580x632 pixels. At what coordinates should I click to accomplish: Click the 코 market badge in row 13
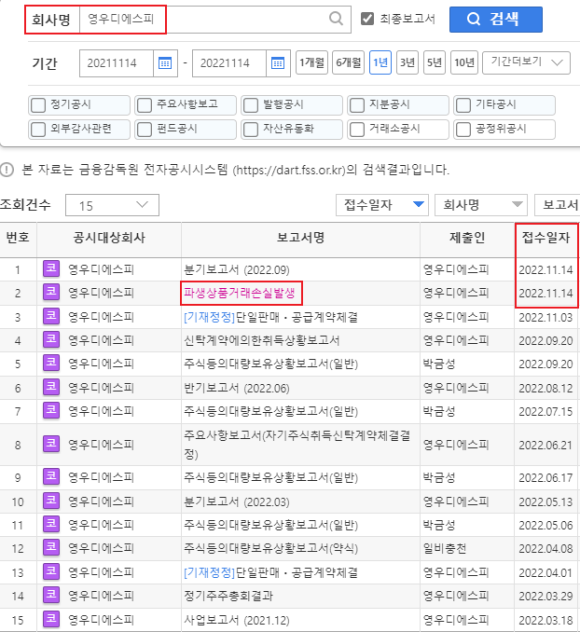[x=51, y=572]
